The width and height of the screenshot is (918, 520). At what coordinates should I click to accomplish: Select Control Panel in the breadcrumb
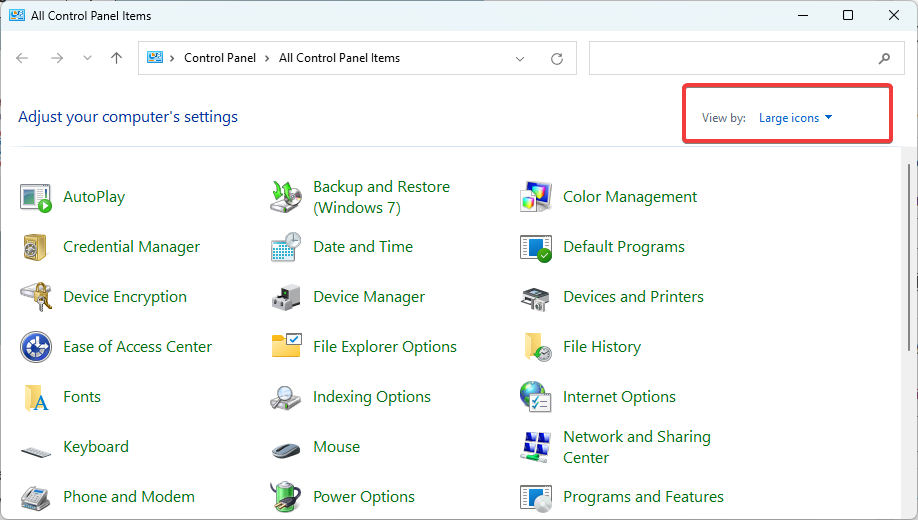coord(220,58)
